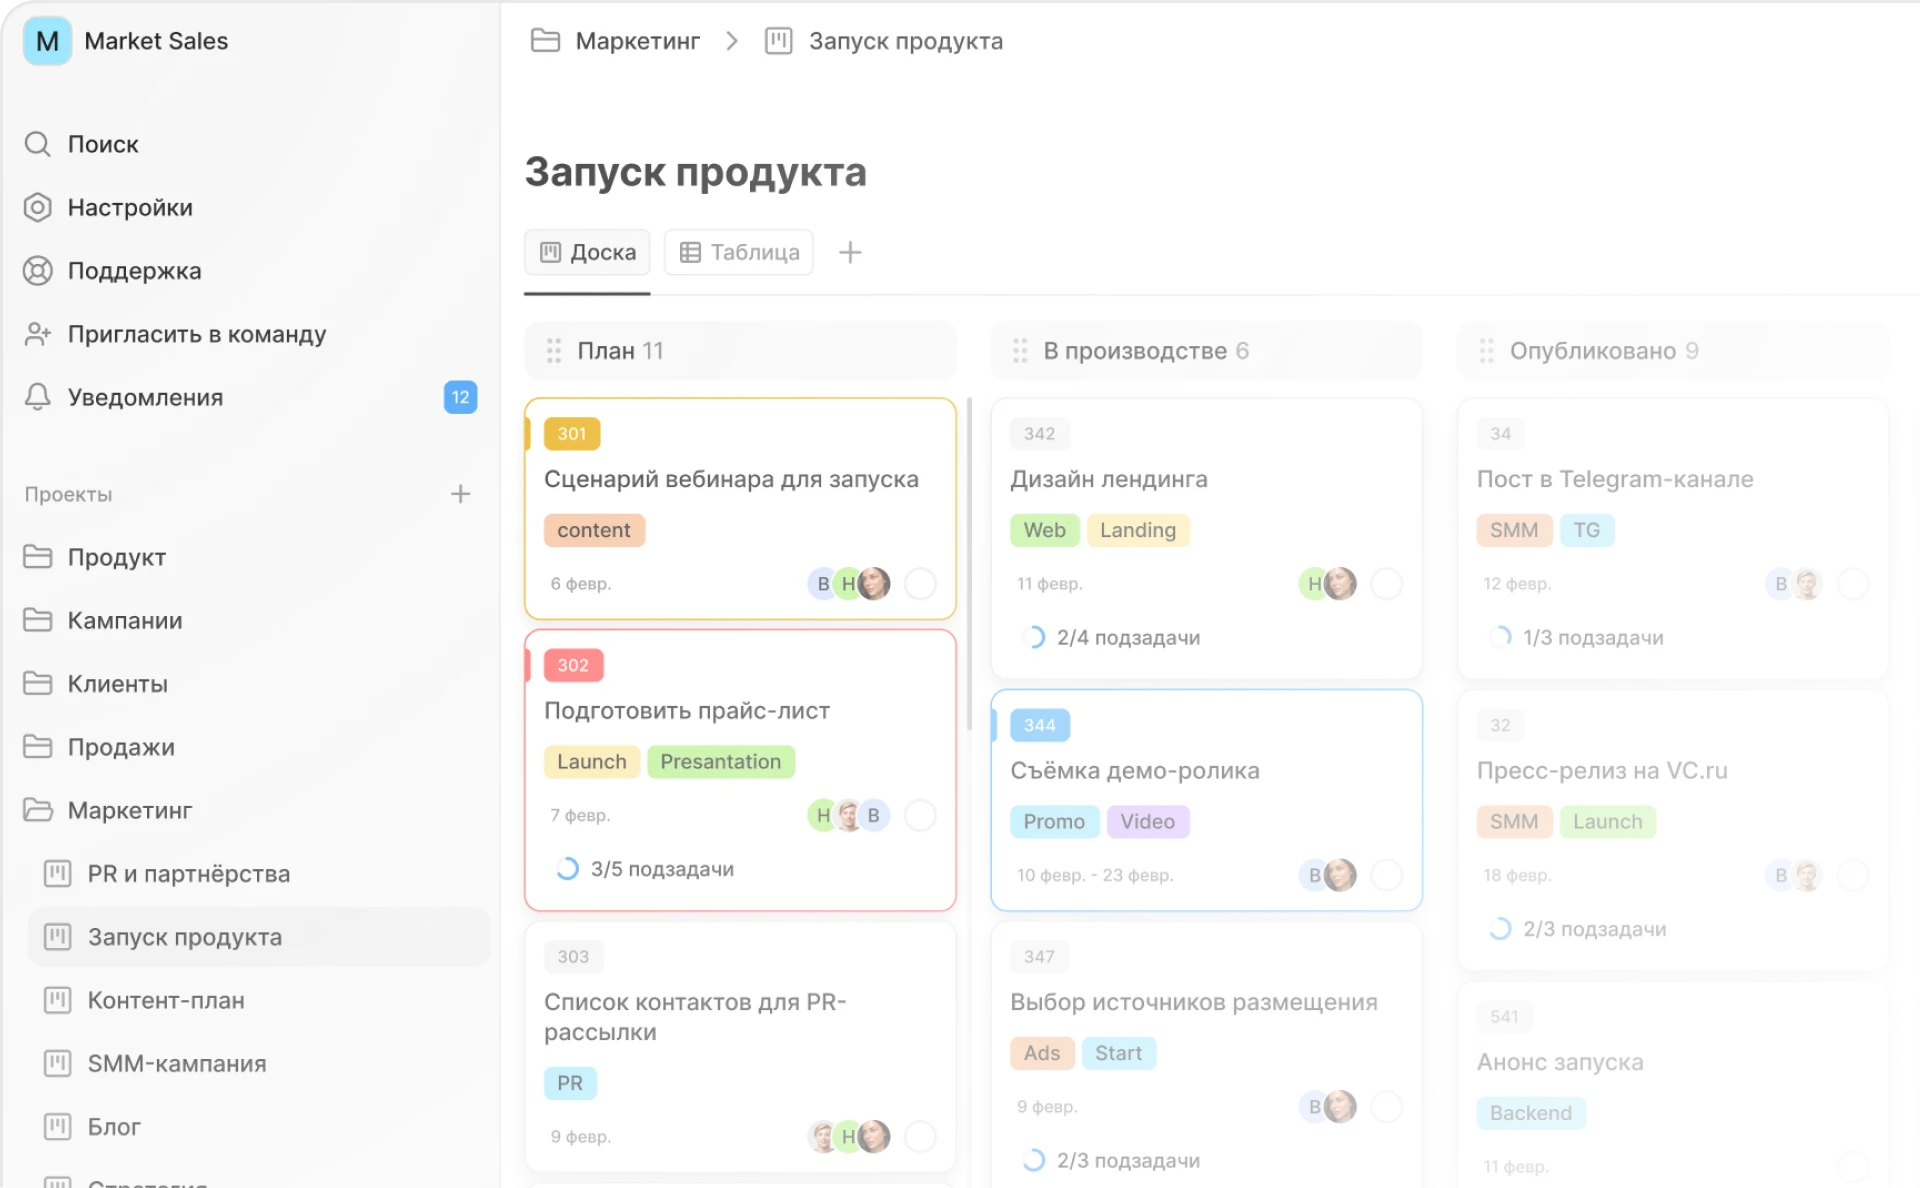Viewport: 1920px width, 1188px height.
Task: Click Пригласить в команду invite icon
Action: 38,334
